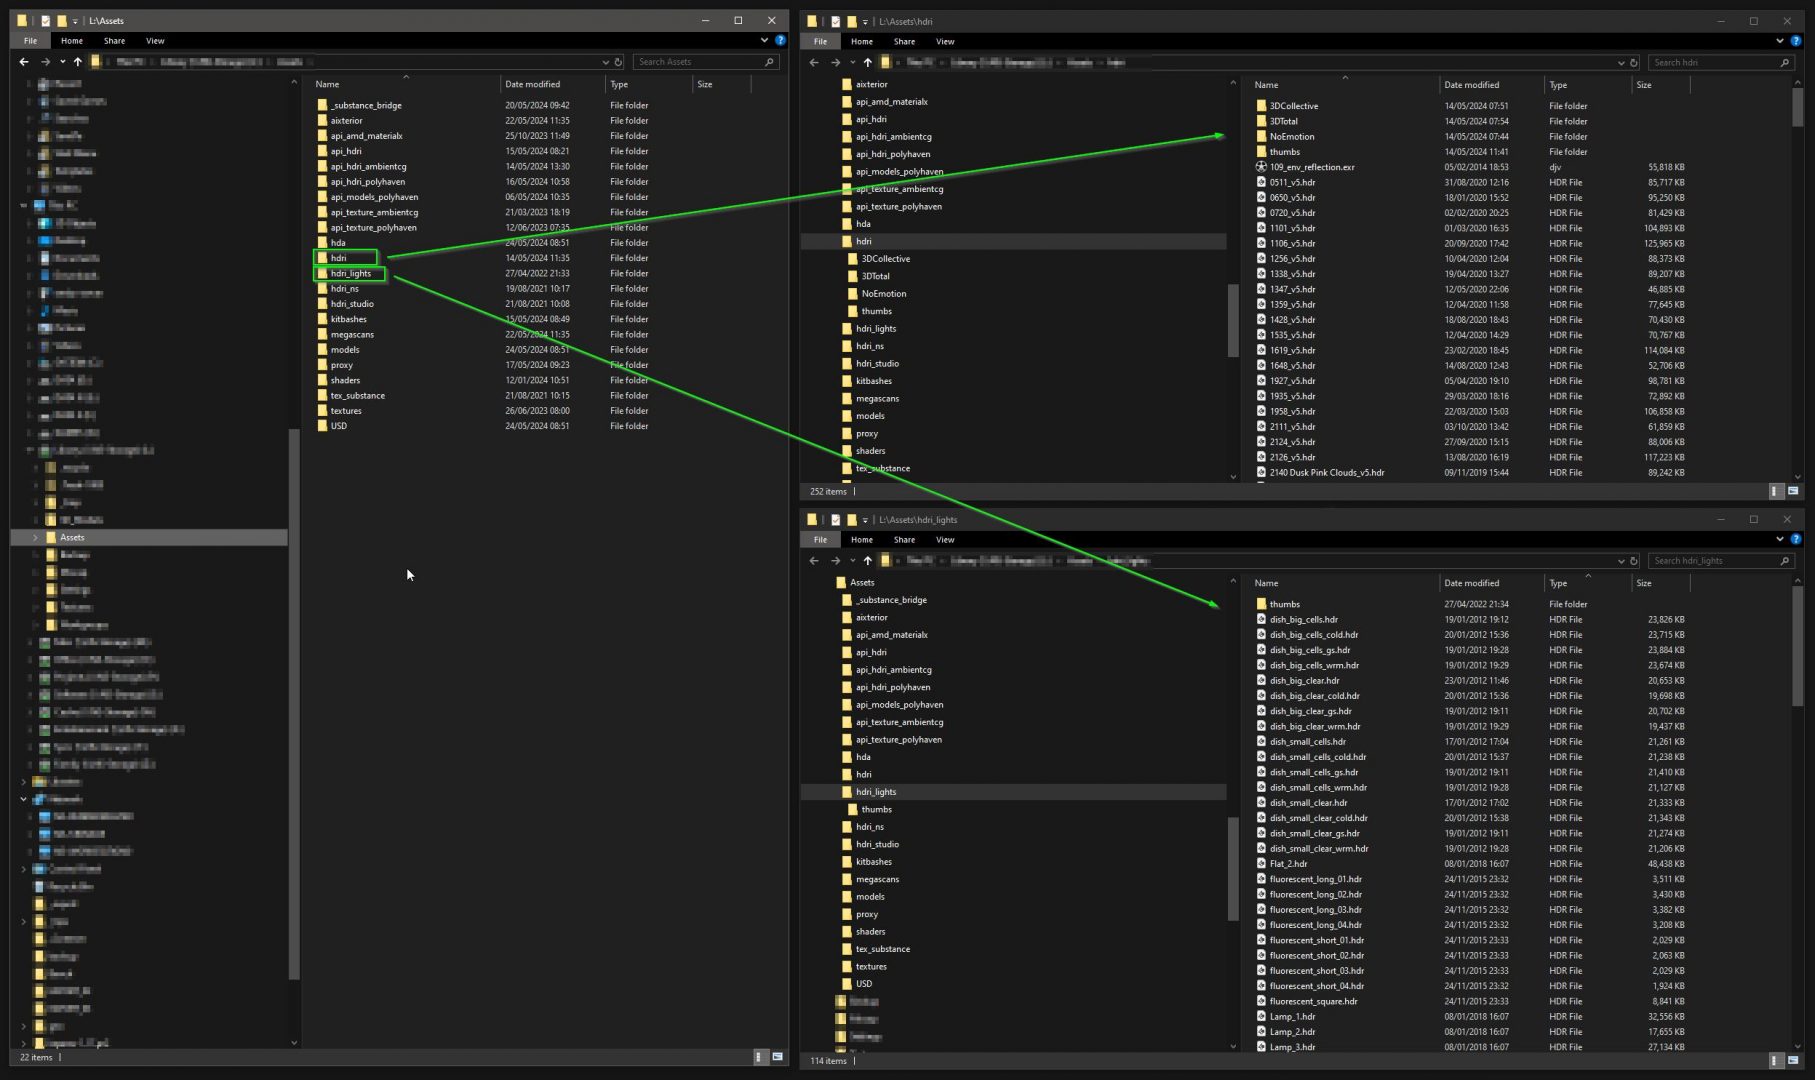
Task: Click New Folder icon in hdri window title bar
Action: point(851,21)
